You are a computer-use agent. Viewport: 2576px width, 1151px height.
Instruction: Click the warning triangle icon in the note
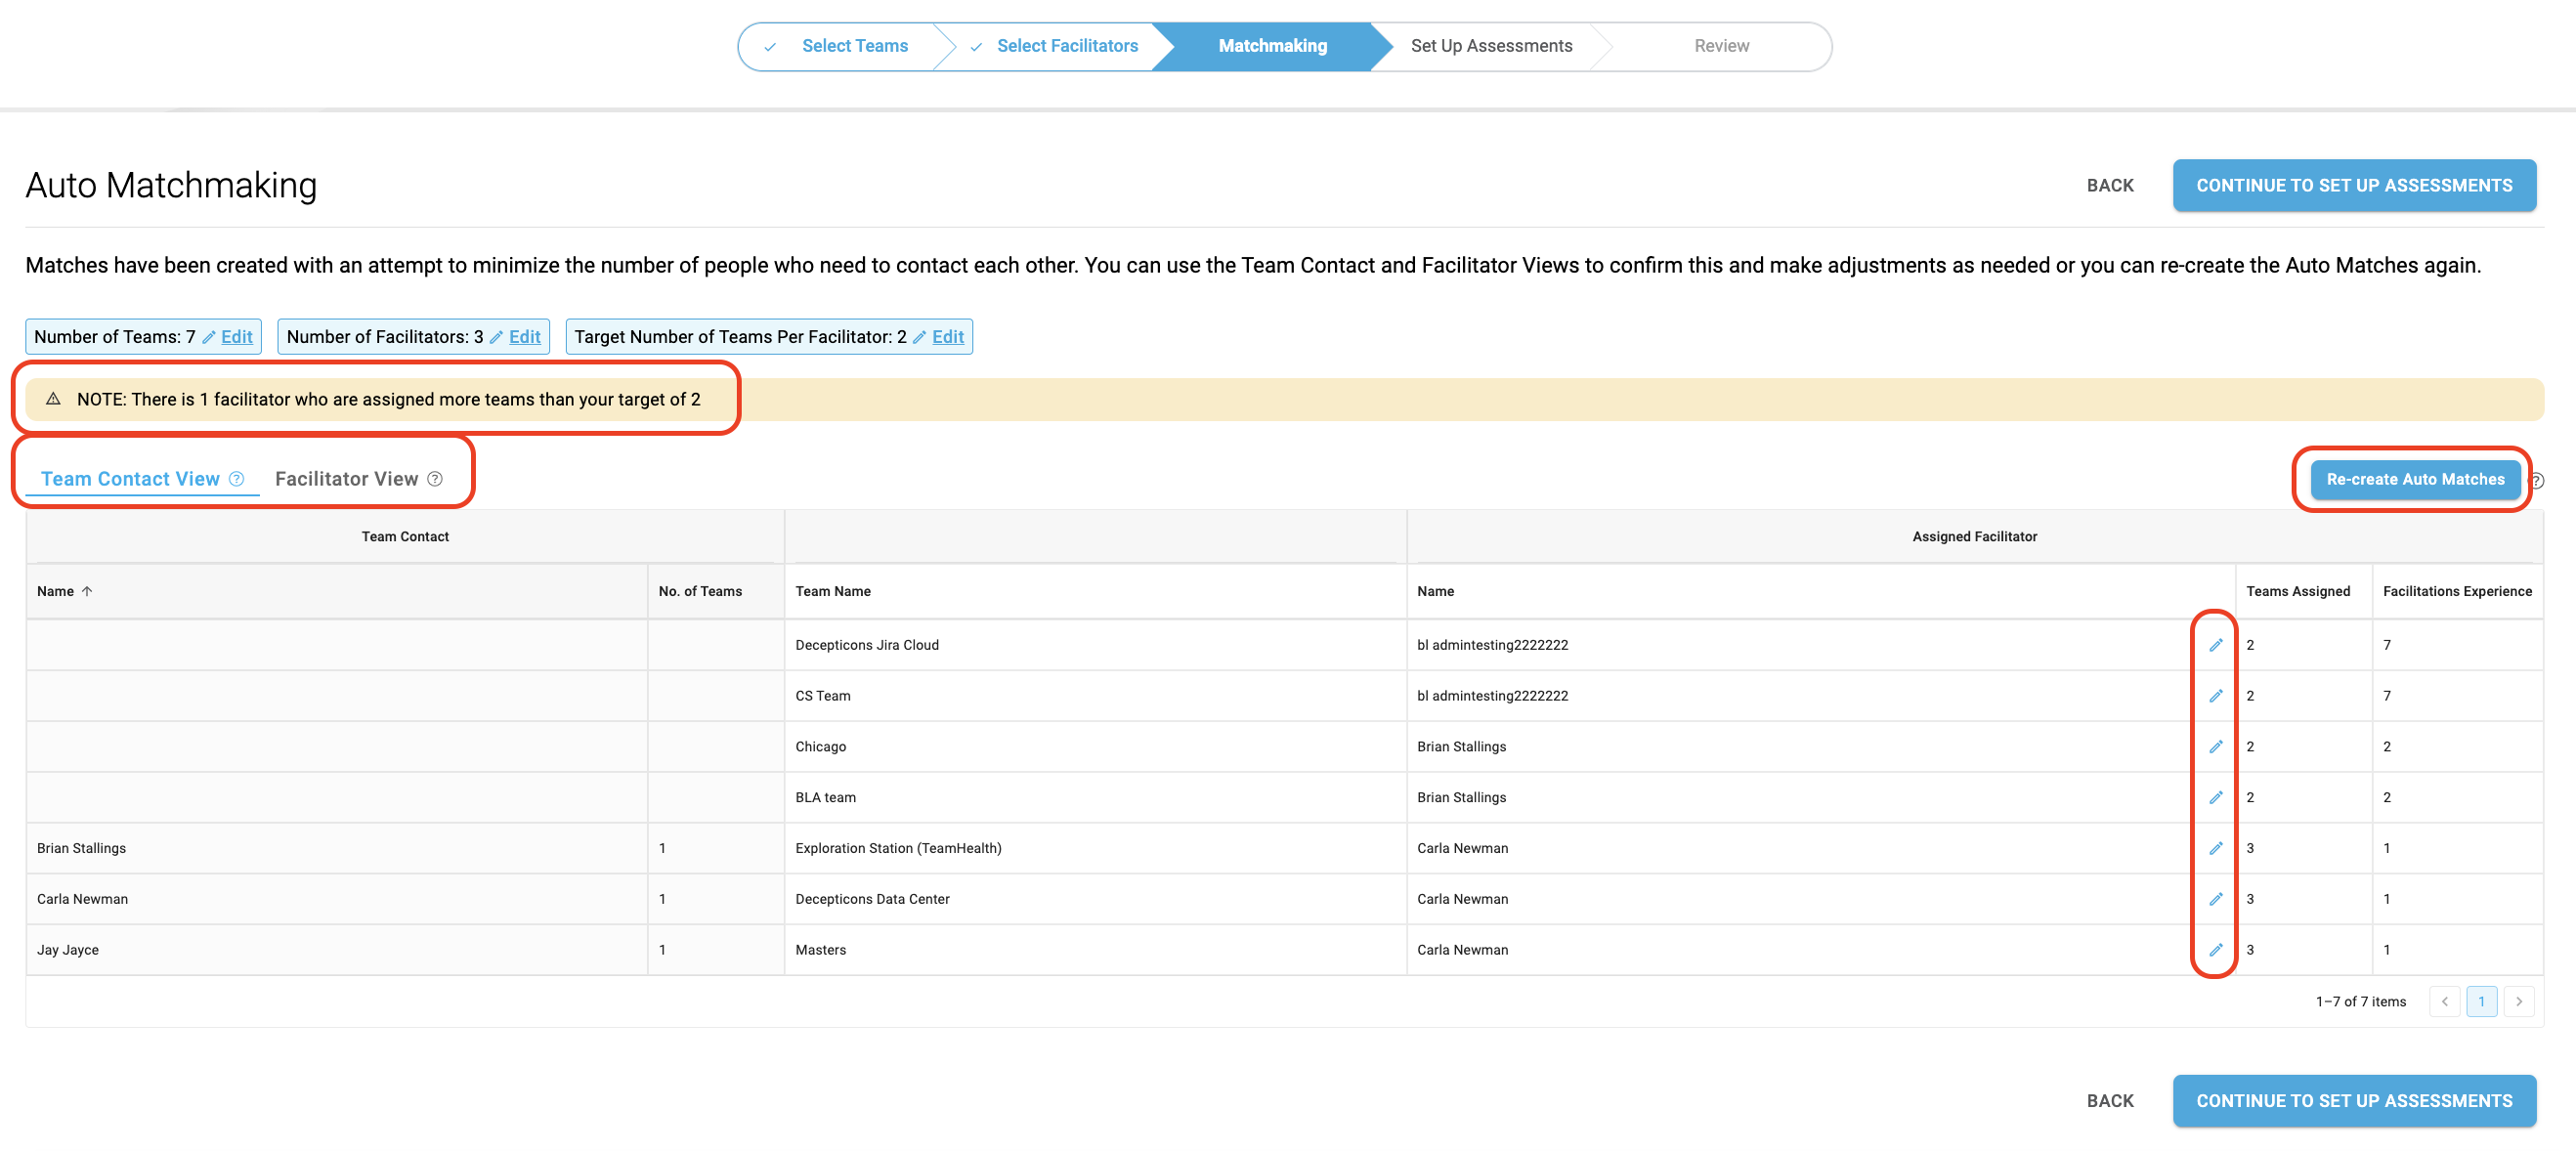pyautogui.click(x=54, y=399)
